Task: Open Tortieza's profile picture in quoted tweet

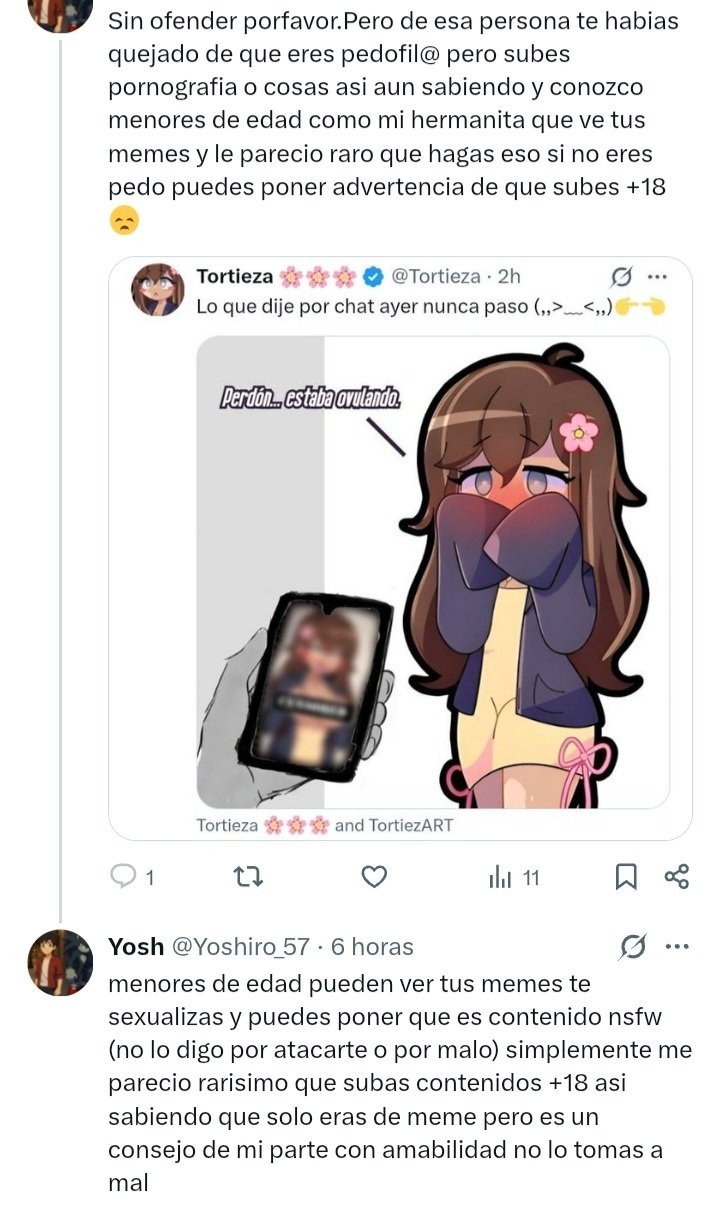Action: pos(158,290)
